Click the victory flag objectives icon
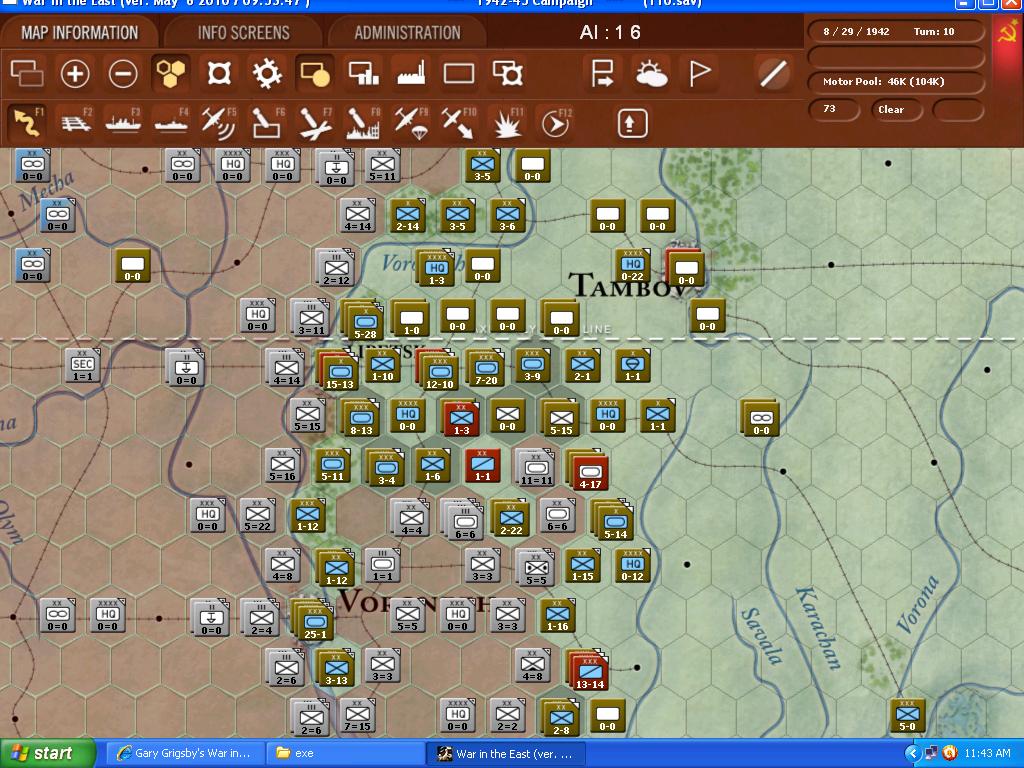 pyautogui.click(x=700, y=75)
